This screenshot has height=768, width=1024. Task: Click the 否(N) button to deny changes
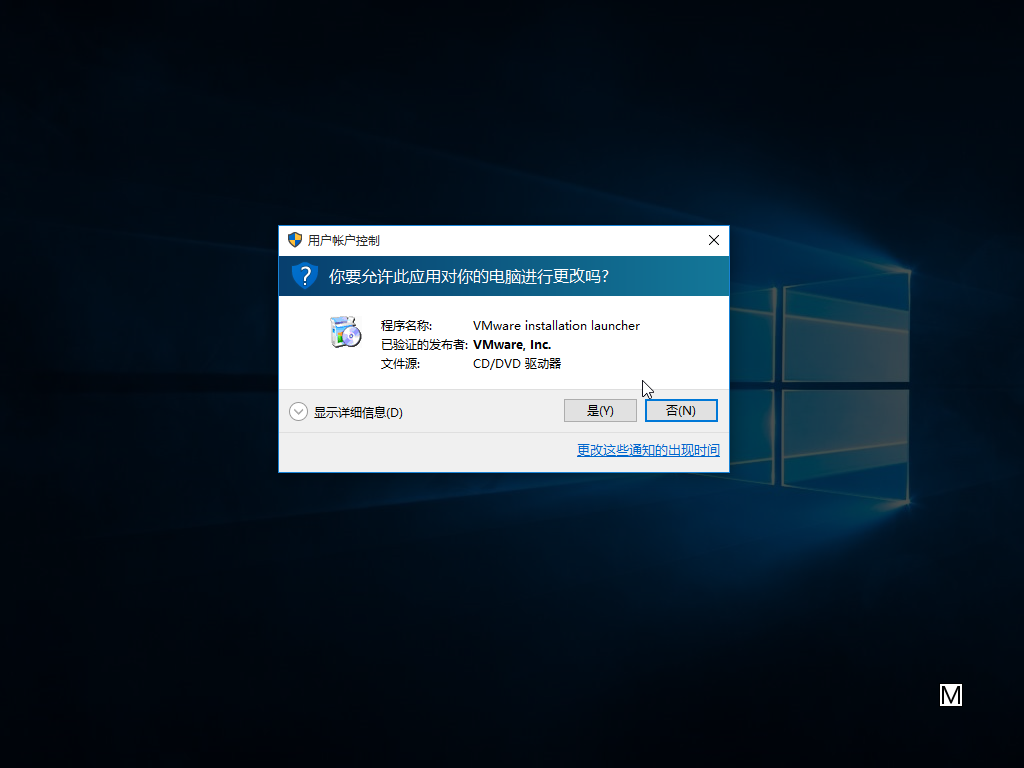pyautogui.click(x=681, y=411)
